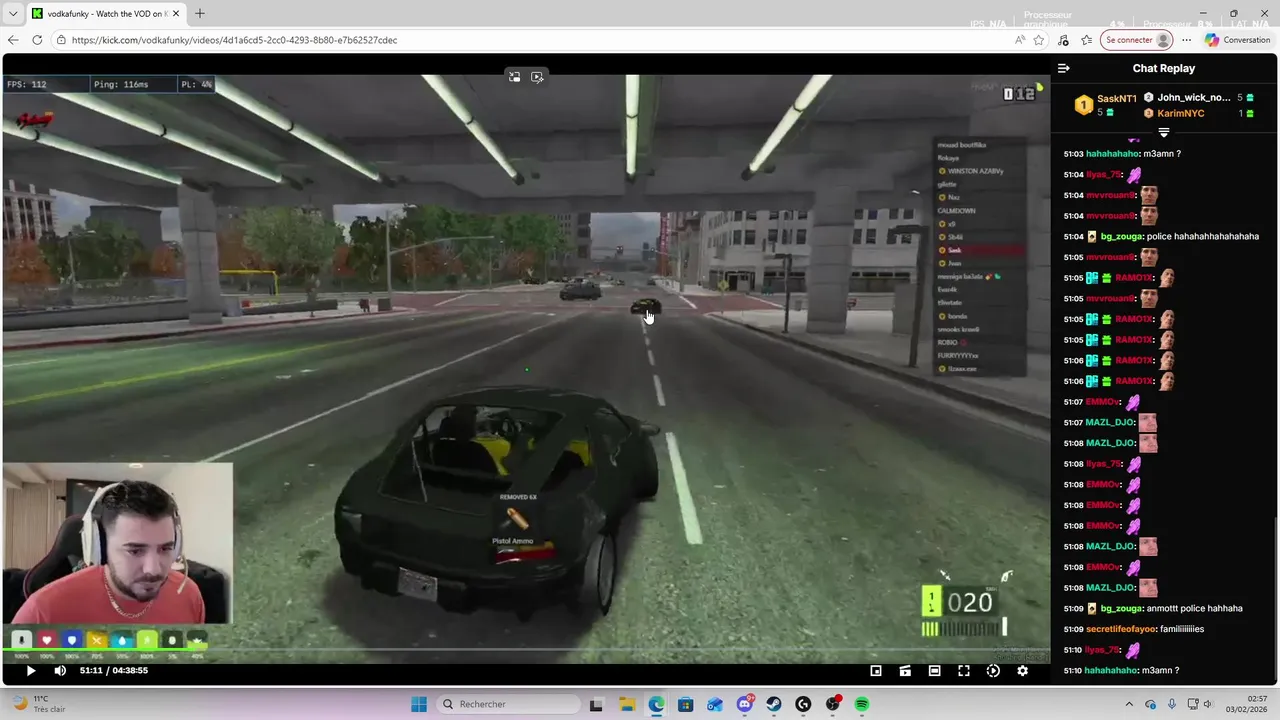This screenshot has width=1280, height=720.
Task: Open Windows Start menu
Action: pyautogui.click(x=419, y=704)
